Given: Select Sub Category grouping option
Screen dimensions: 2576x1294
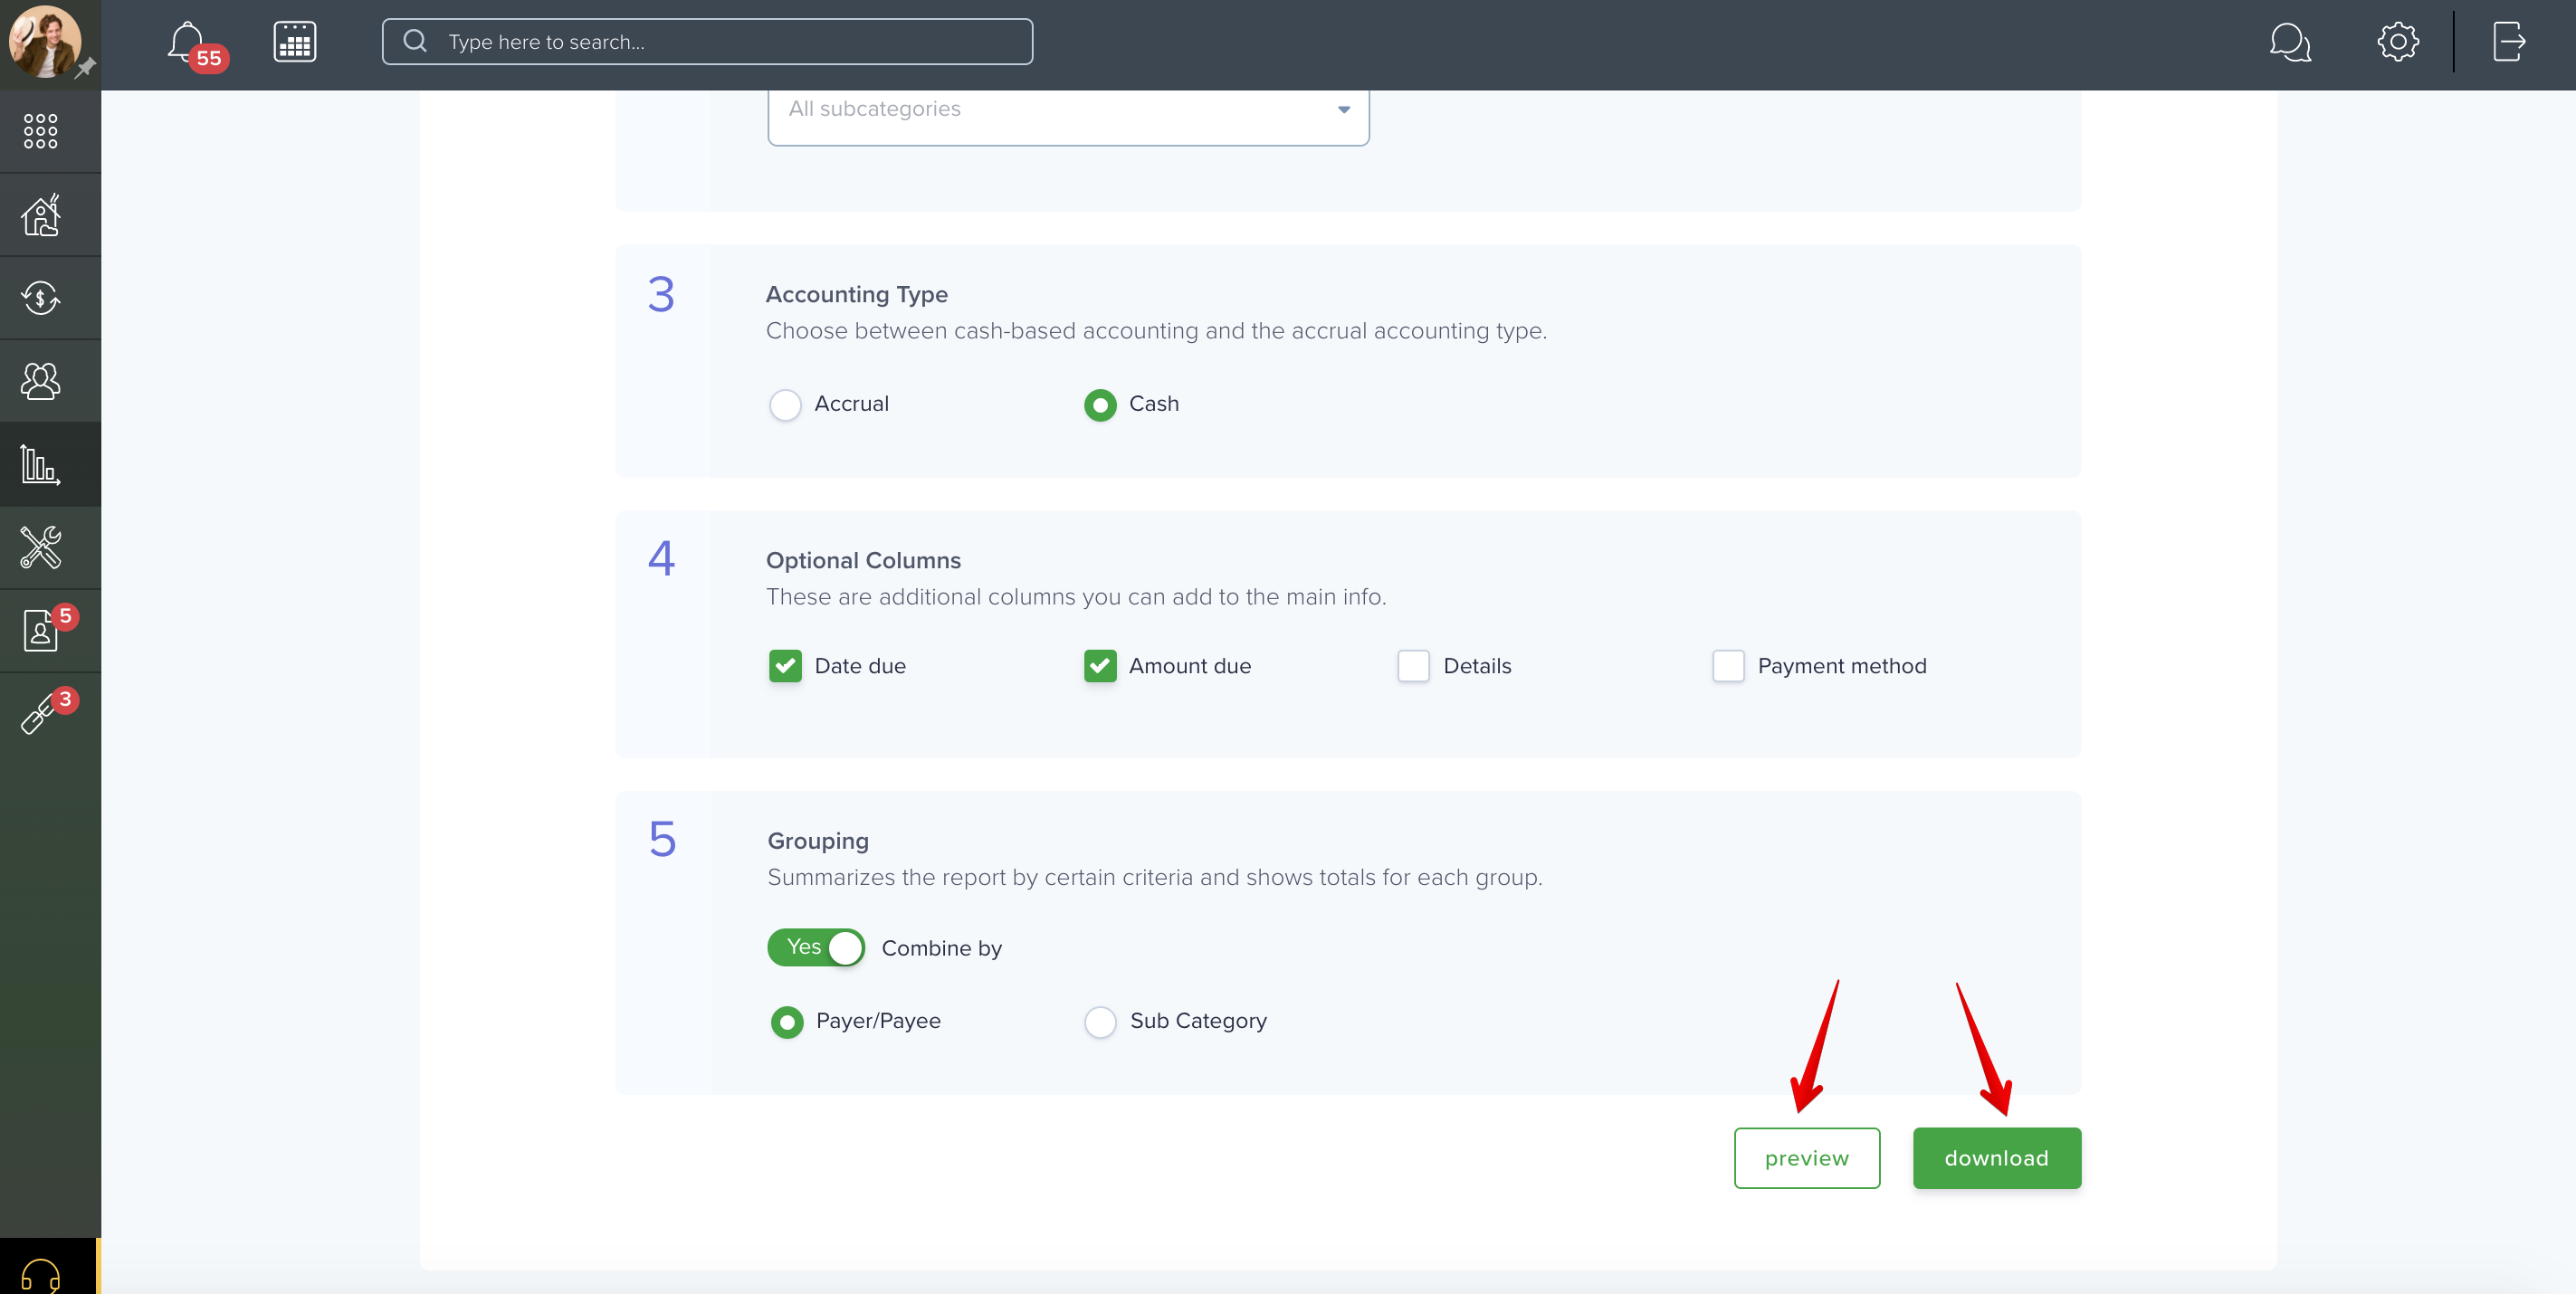Looking at the screenshot, I should click(x=1100, y=1022).
